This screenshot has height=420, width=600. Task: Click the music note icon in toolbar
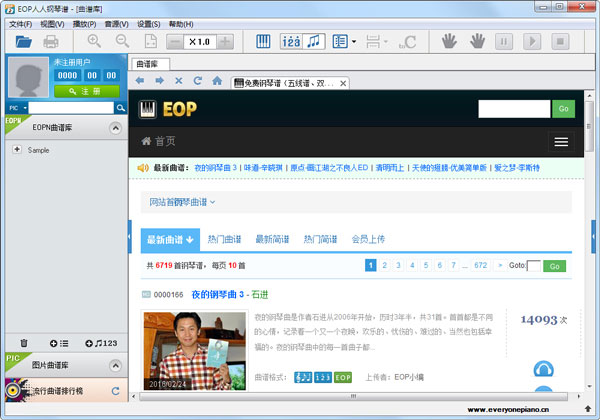click(x=315, y=42)
